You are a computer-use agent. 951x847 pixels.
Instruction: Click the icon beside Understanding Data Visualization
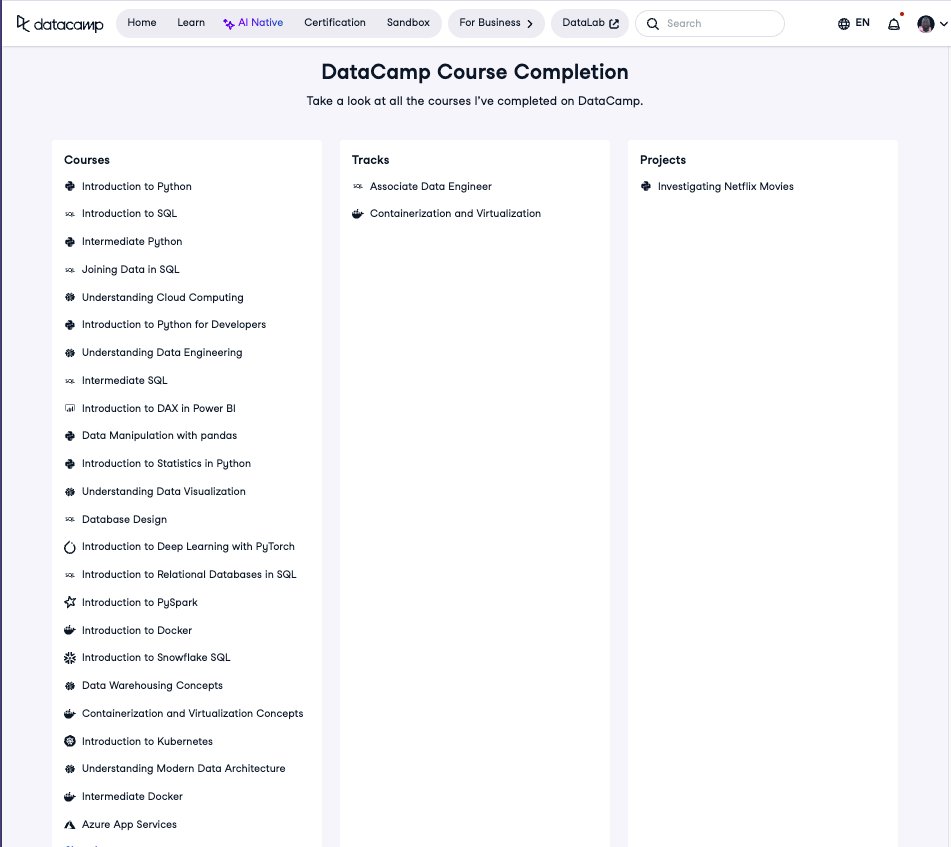[x=70, y=491]
